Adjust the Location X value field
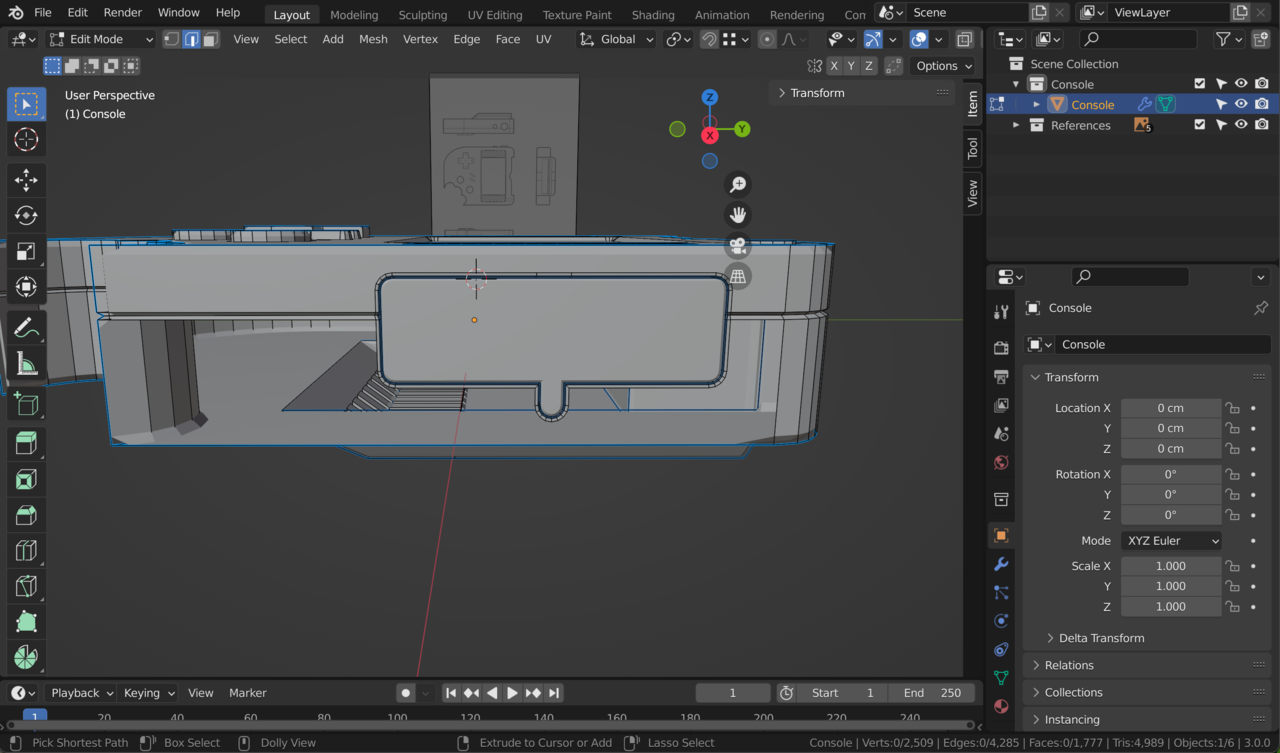The image size is (1280, 753). [x=1170, y=407]
